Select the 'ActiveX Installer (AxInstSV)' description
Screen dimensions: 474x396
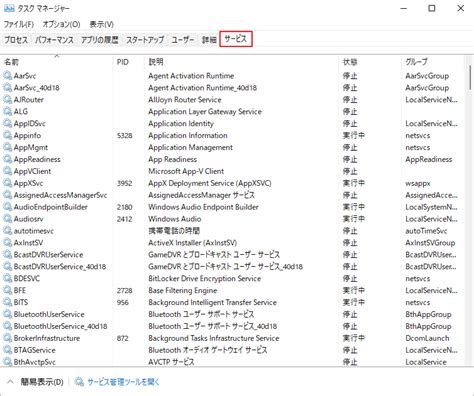[192, 243]
